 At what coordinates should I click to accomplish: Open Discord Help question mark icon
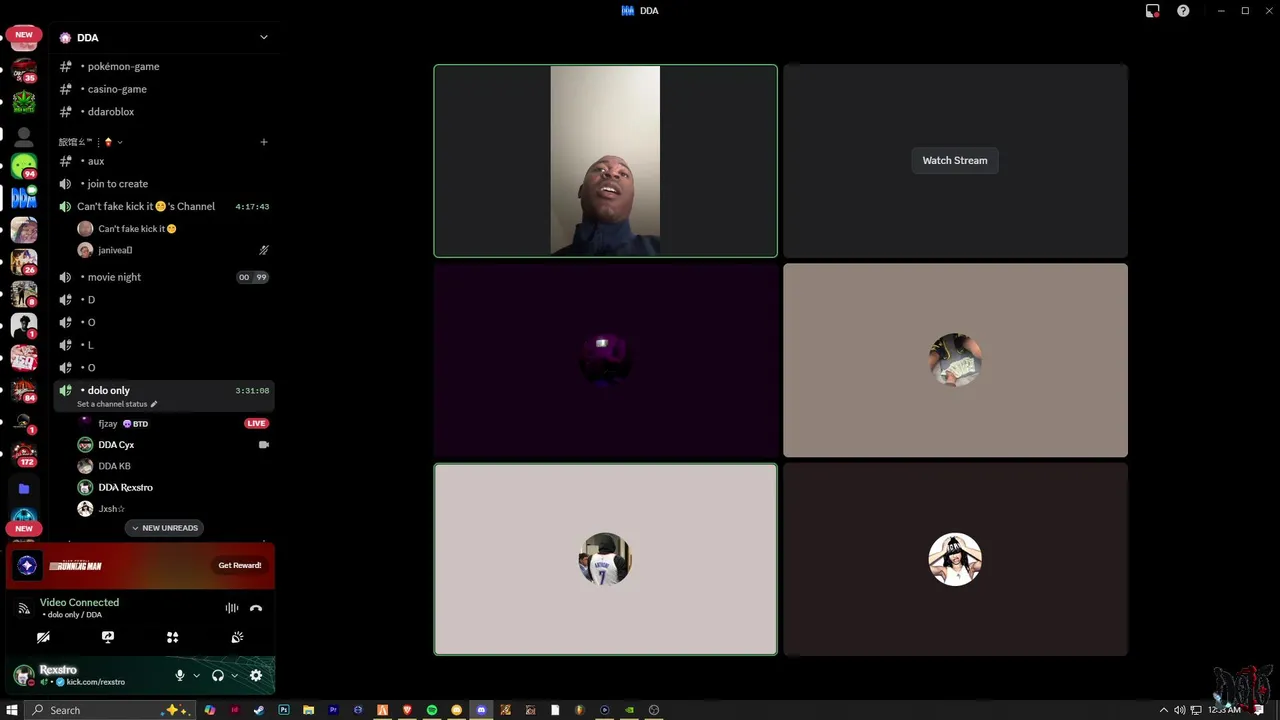pos(1184,11)
